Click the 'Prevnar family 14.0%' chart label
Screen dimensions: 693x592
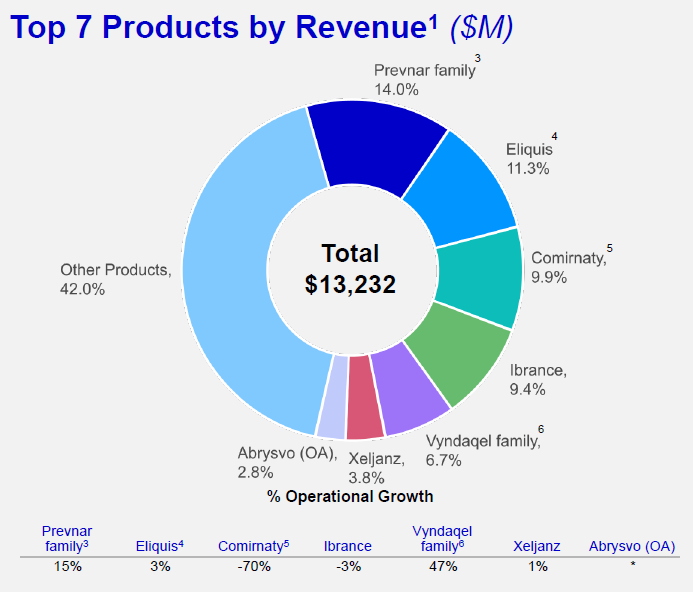(426, 75)
